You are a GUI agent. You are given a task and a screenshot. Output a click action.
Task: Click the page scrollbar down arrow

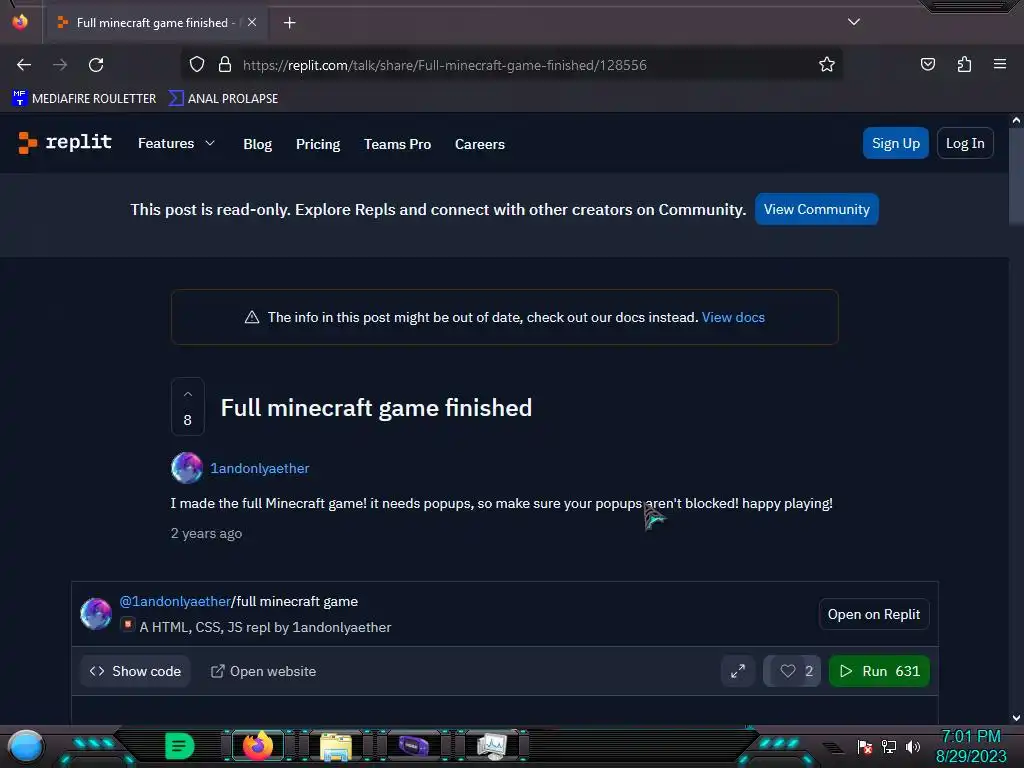[1016, 718]
